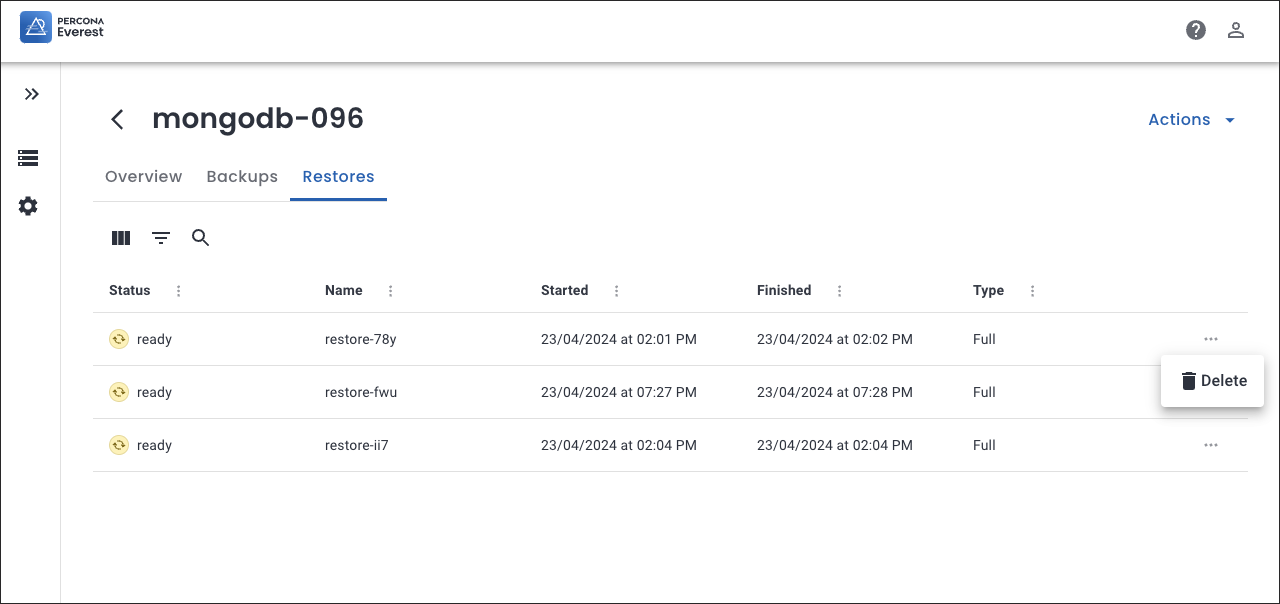The height and width of the screenshot is (604, 1280).
Task: Open Status column options menu
Action: 179,291
